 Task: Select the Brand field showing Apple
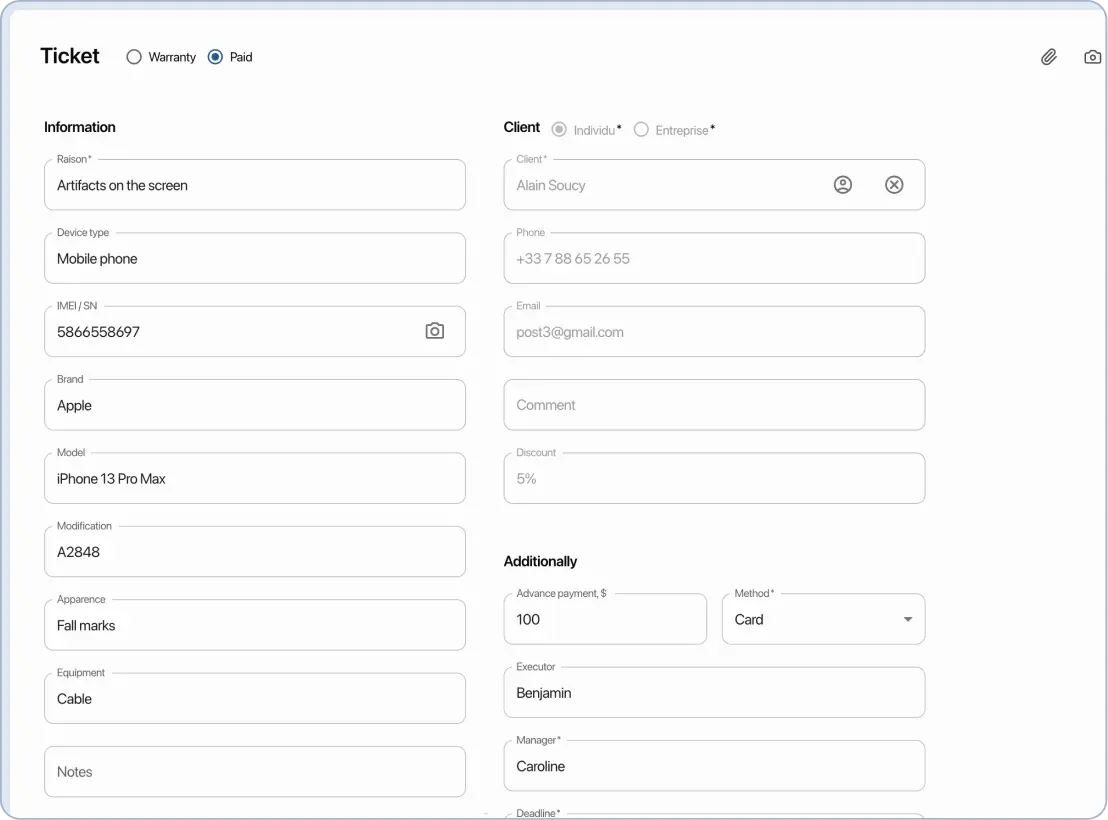(x=255, y=405)
